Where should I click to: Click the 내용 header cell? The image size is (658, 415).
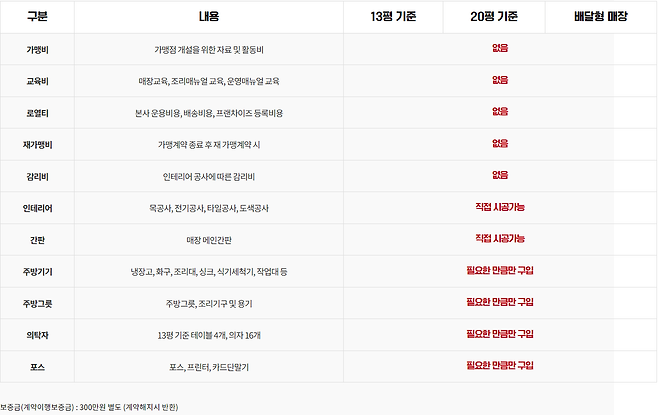[x=209, y=16]
